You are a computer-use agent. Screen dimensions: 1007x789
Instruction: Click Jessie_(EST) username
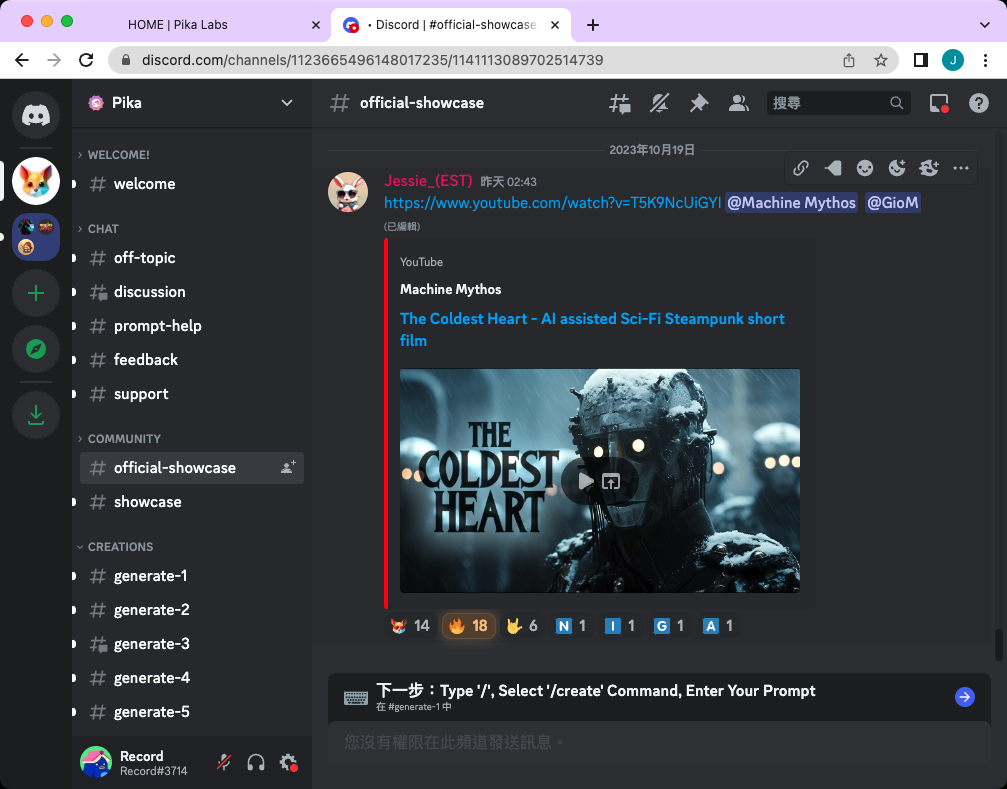coord(428,181)
